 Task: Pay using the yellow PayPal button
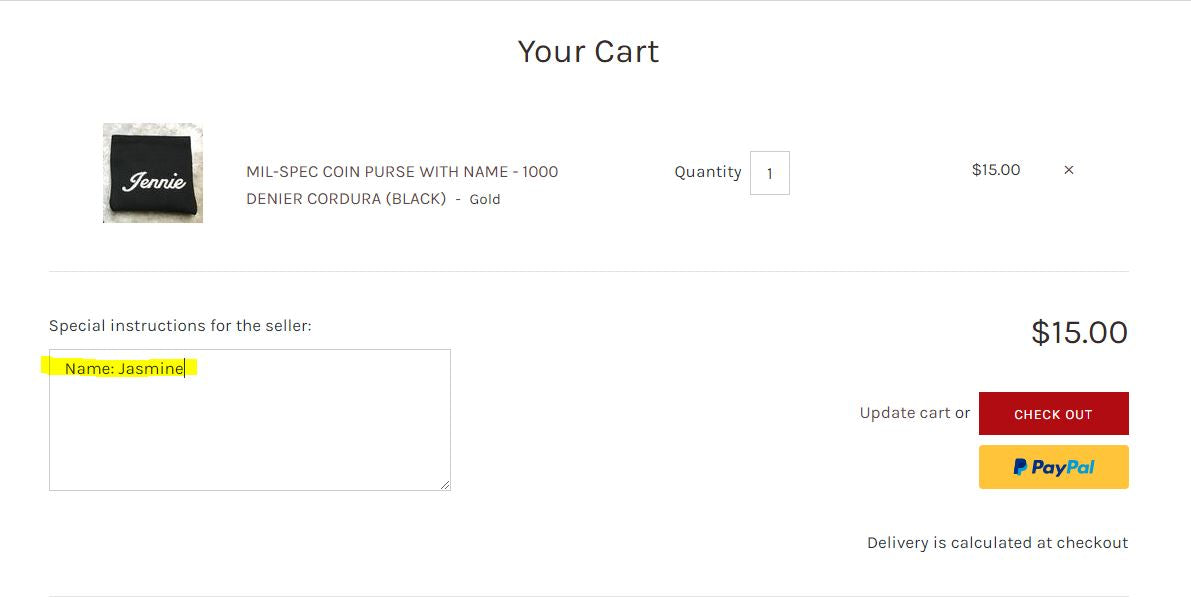coord(1053,467)
